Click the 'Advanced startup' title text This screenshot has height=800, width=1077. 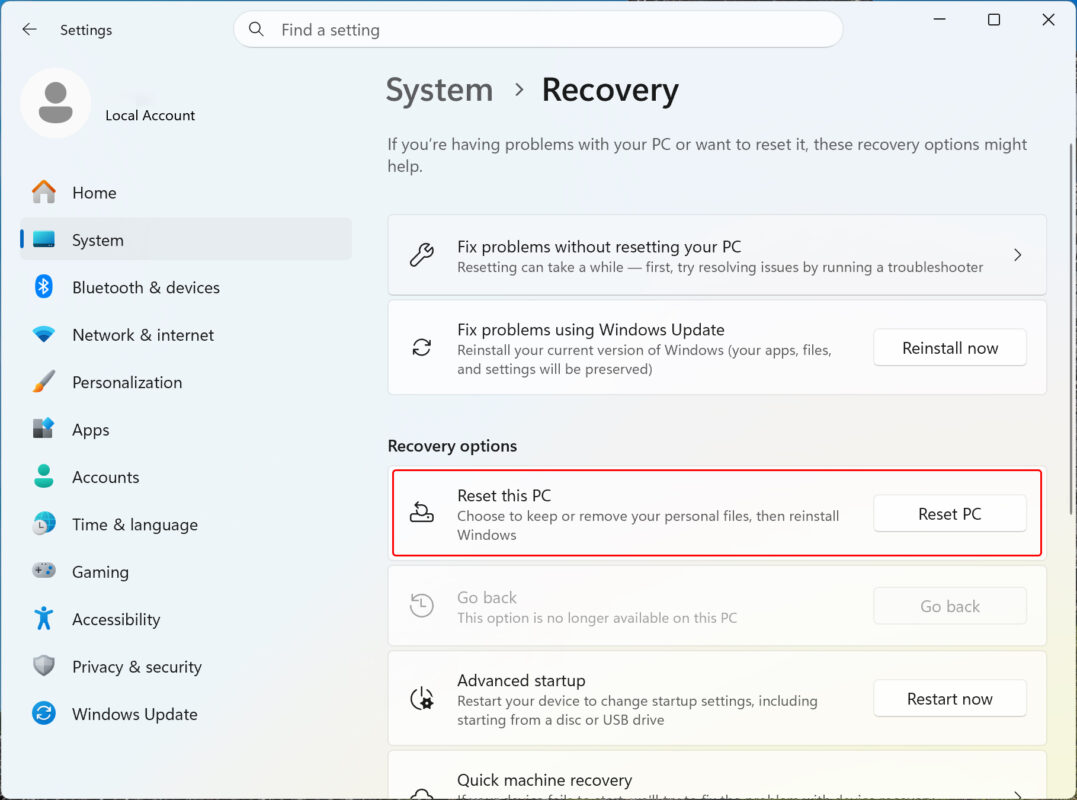[521, 681]
